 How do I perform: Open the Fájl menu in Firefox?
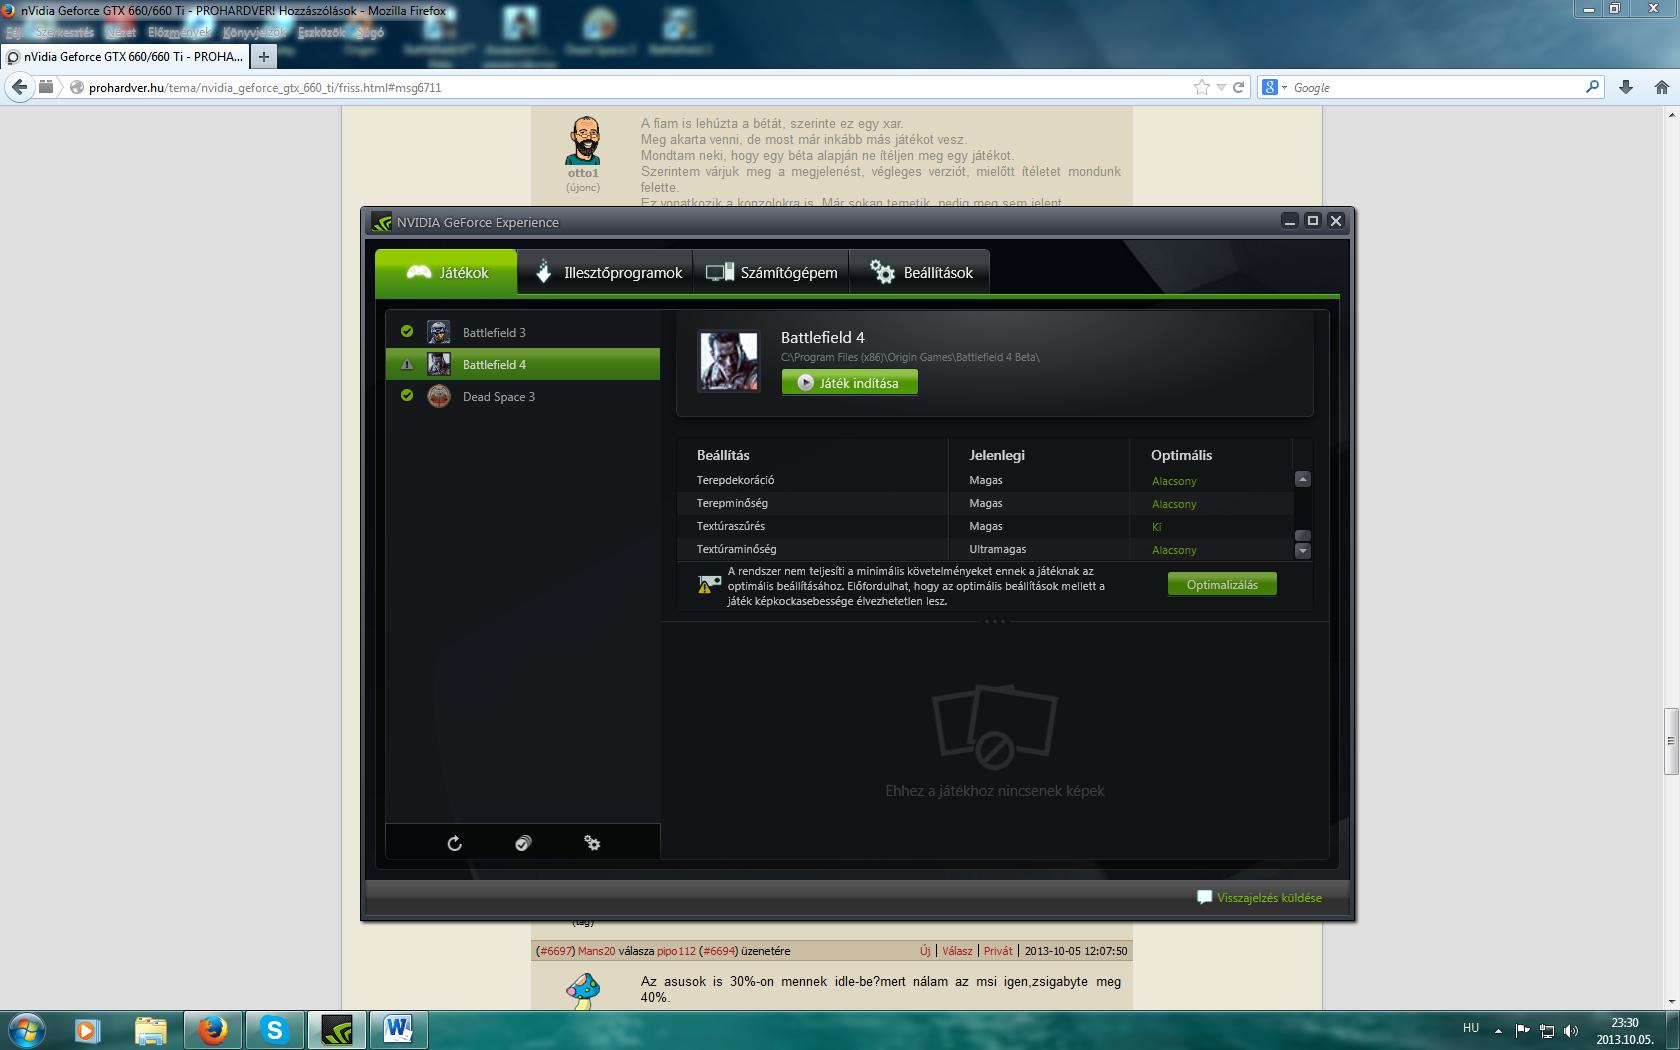coord(14,32)
